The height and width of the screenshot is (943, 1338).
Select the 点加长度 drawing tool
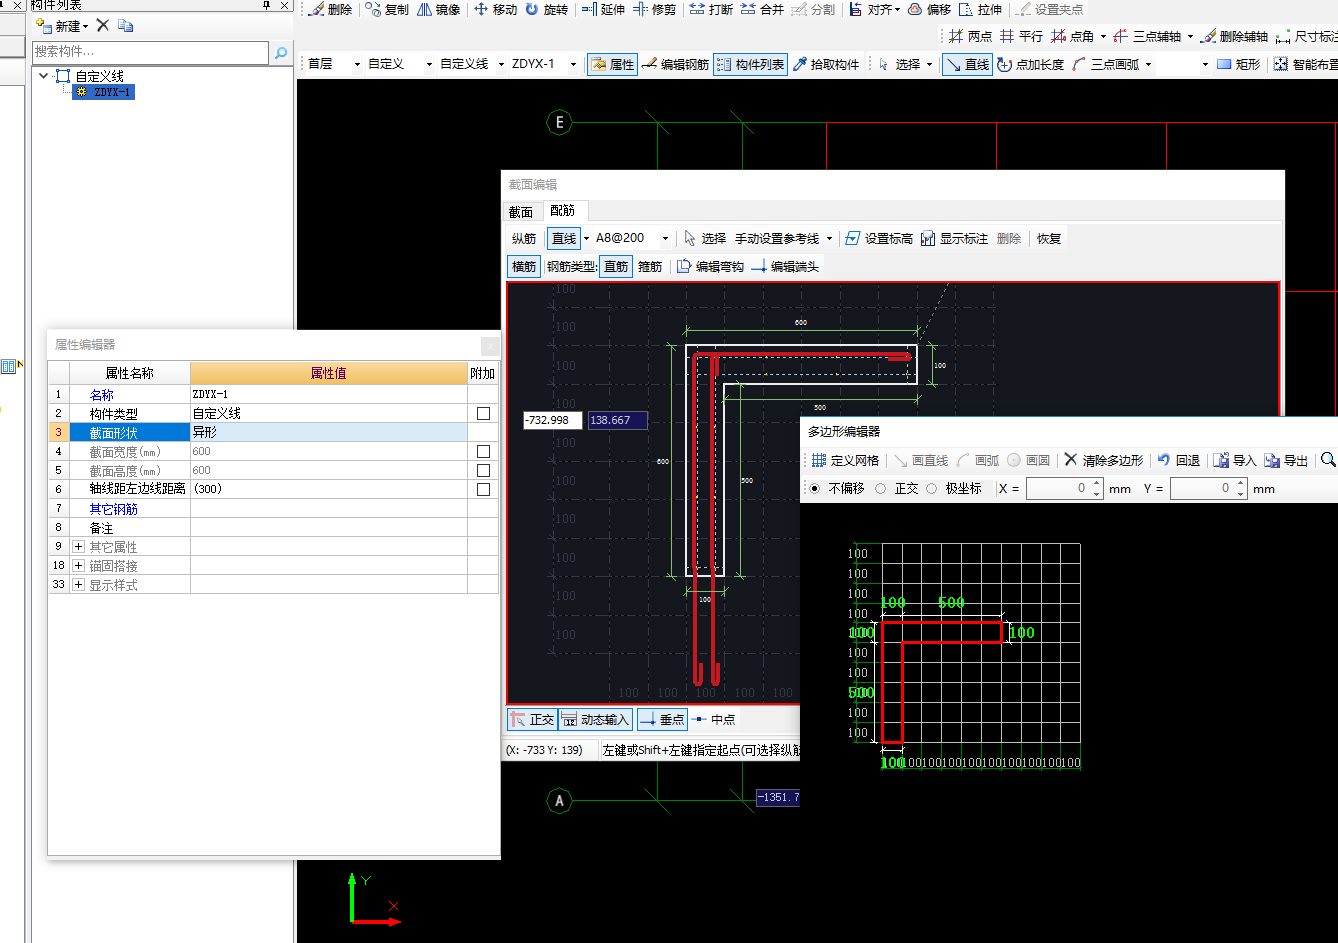1030,64
